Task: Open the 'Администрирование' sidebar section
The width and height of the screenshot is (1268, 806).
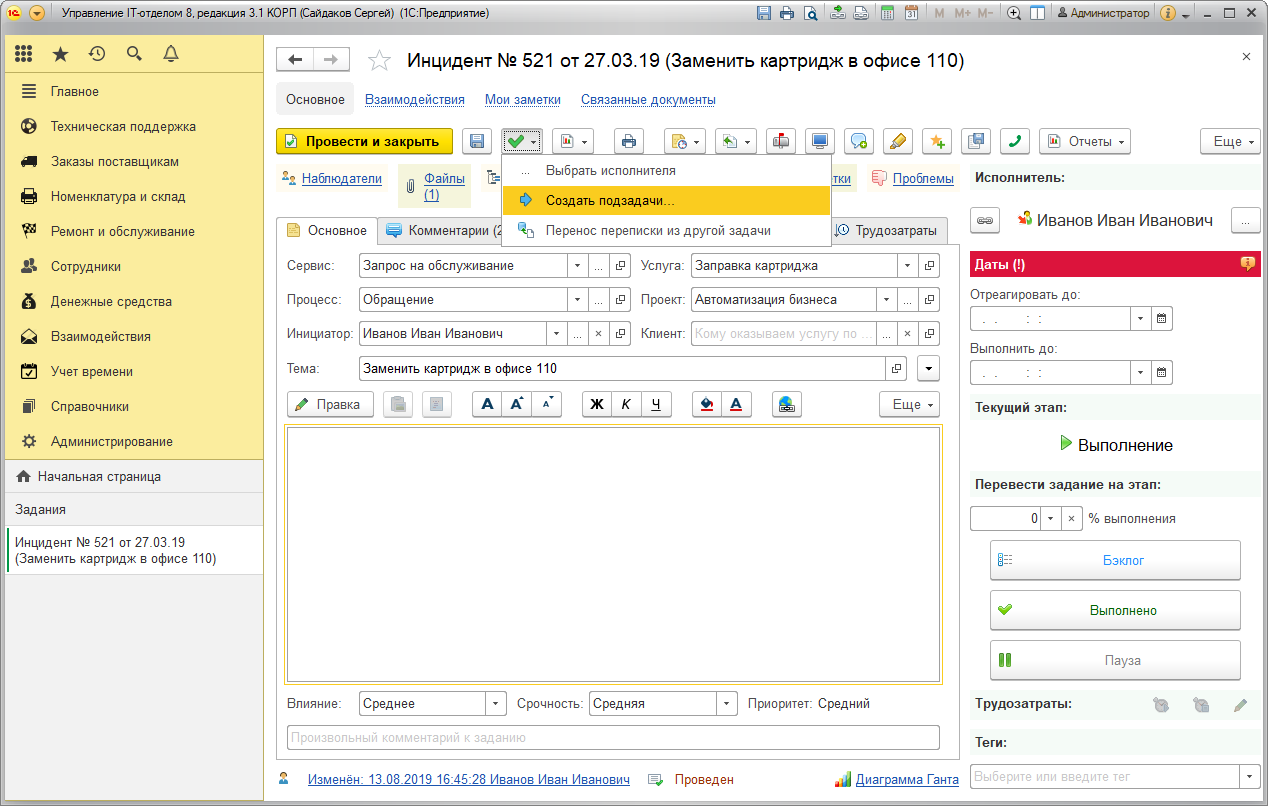Action: pos(112,442)
